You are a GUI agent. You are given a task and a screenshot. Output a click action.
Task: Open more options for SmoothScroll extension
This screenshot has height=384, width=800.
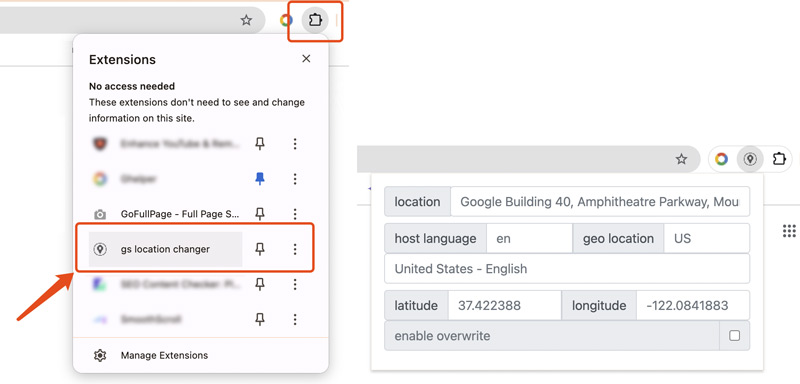pos(295,320)
